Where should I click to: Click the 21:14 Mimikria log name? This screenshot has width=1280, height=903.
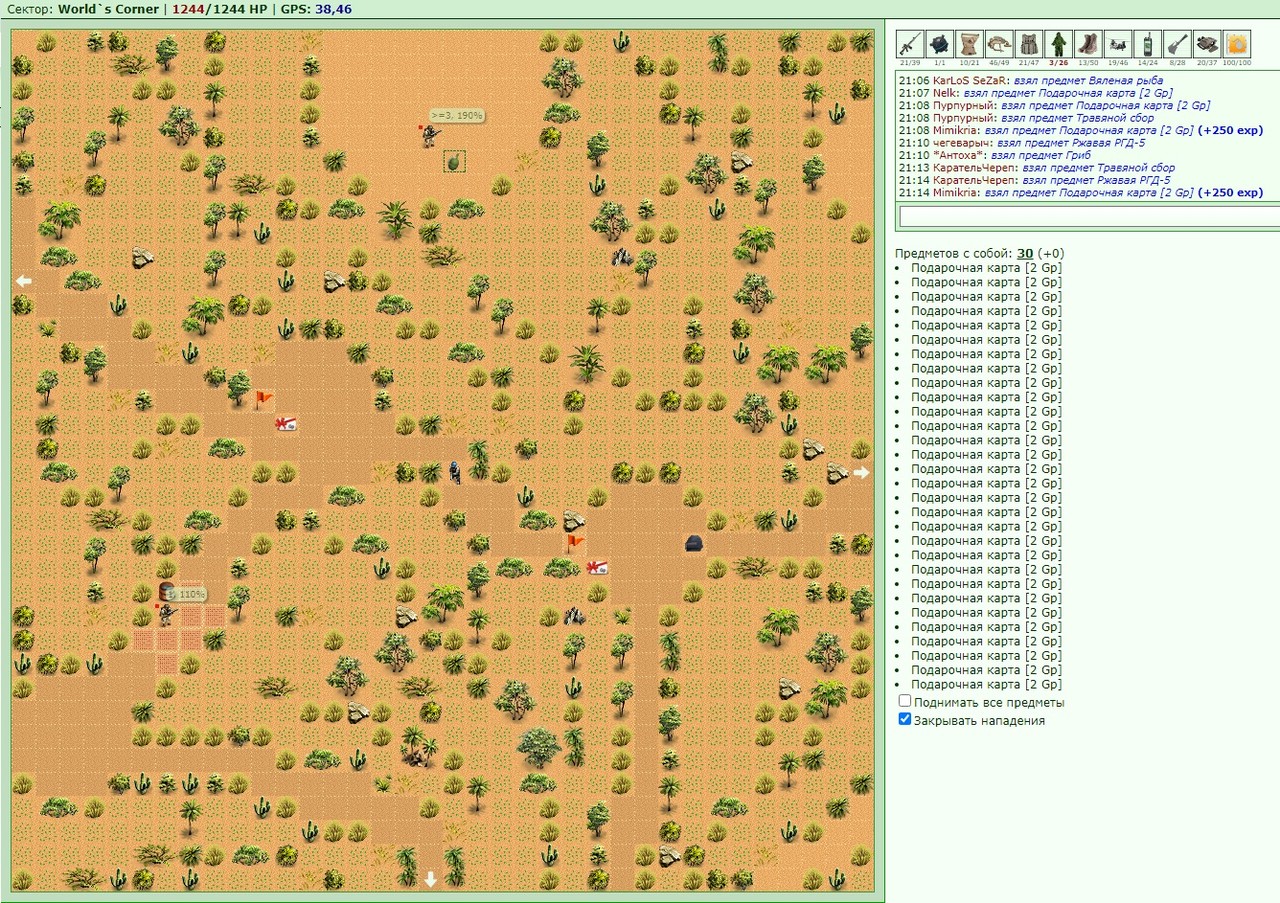point(957,193)
